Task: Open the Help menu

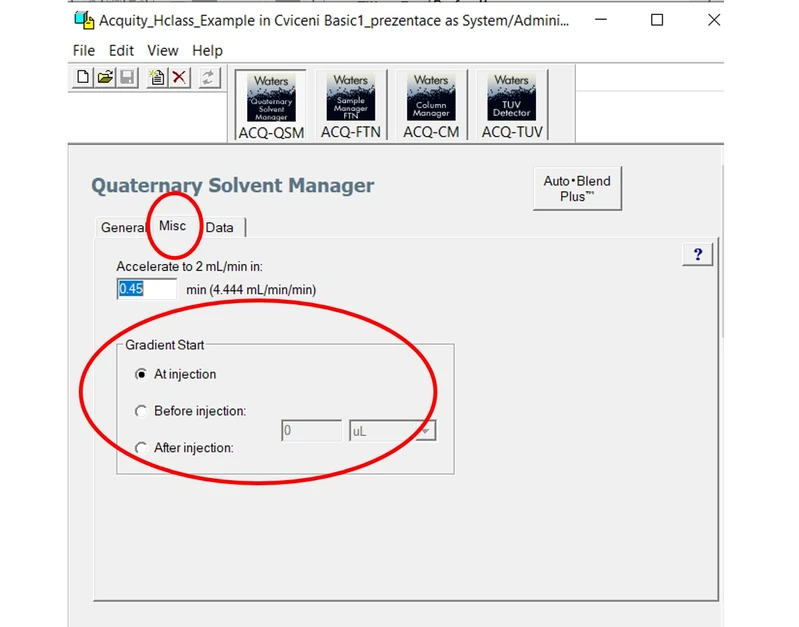Action: pos(207,50)
